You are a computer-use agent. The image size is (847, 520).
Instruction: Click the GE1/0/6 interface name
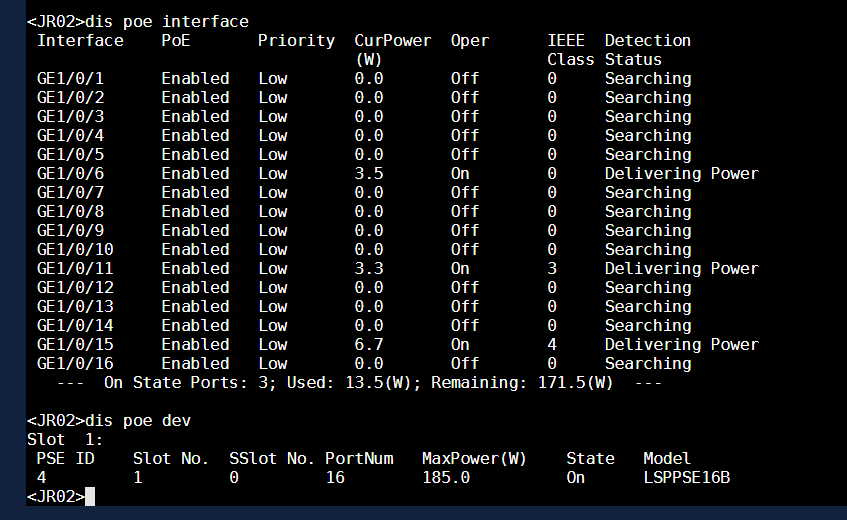tap(70, 174)
